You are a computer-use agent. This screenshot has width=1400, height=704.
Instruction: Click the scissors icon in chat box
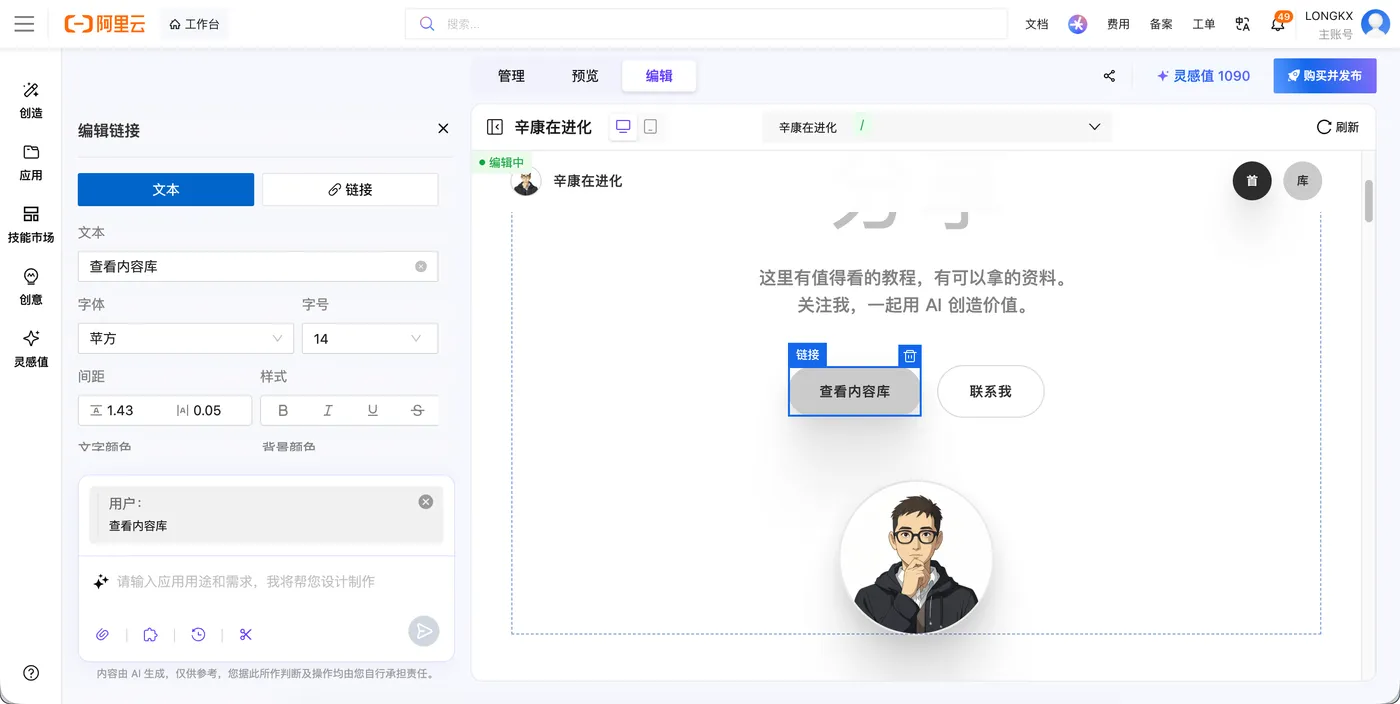coord(246,634)
